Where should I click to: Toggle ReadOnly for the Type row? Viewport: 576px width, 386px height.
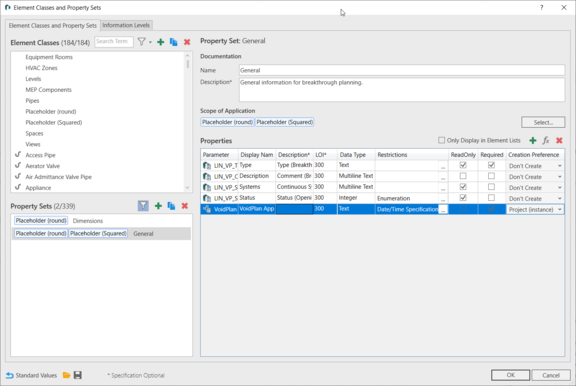463,165
